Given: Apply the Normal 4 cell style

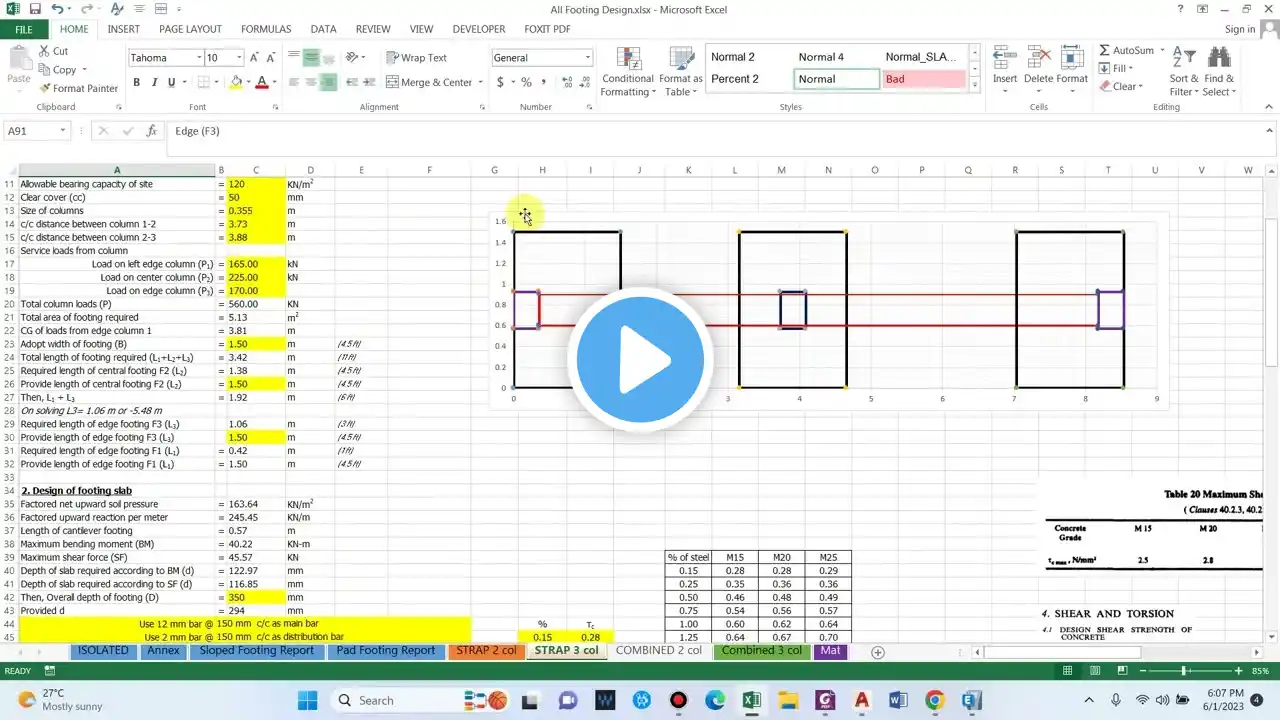Looking at the screenshot, I should (821, 57).
